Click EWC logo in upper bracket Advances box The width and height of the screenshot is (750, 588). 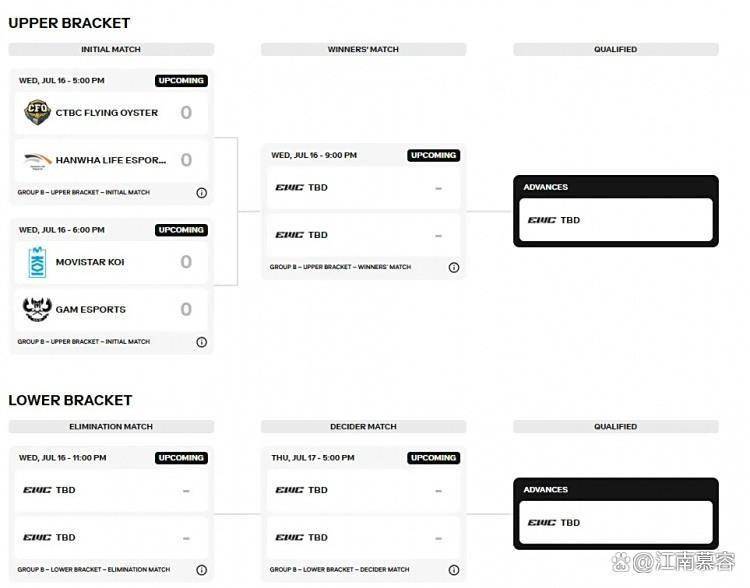[x=541, y=220]
